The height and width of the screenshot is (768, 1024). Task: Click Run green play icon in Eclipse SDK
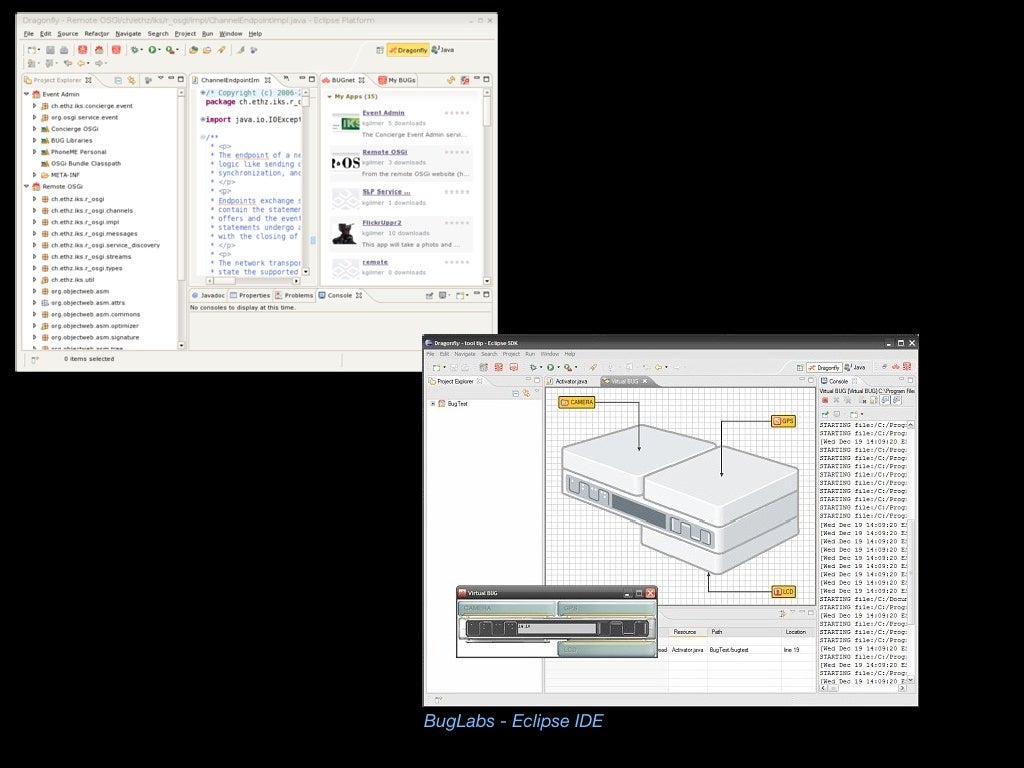coord(551,368)
